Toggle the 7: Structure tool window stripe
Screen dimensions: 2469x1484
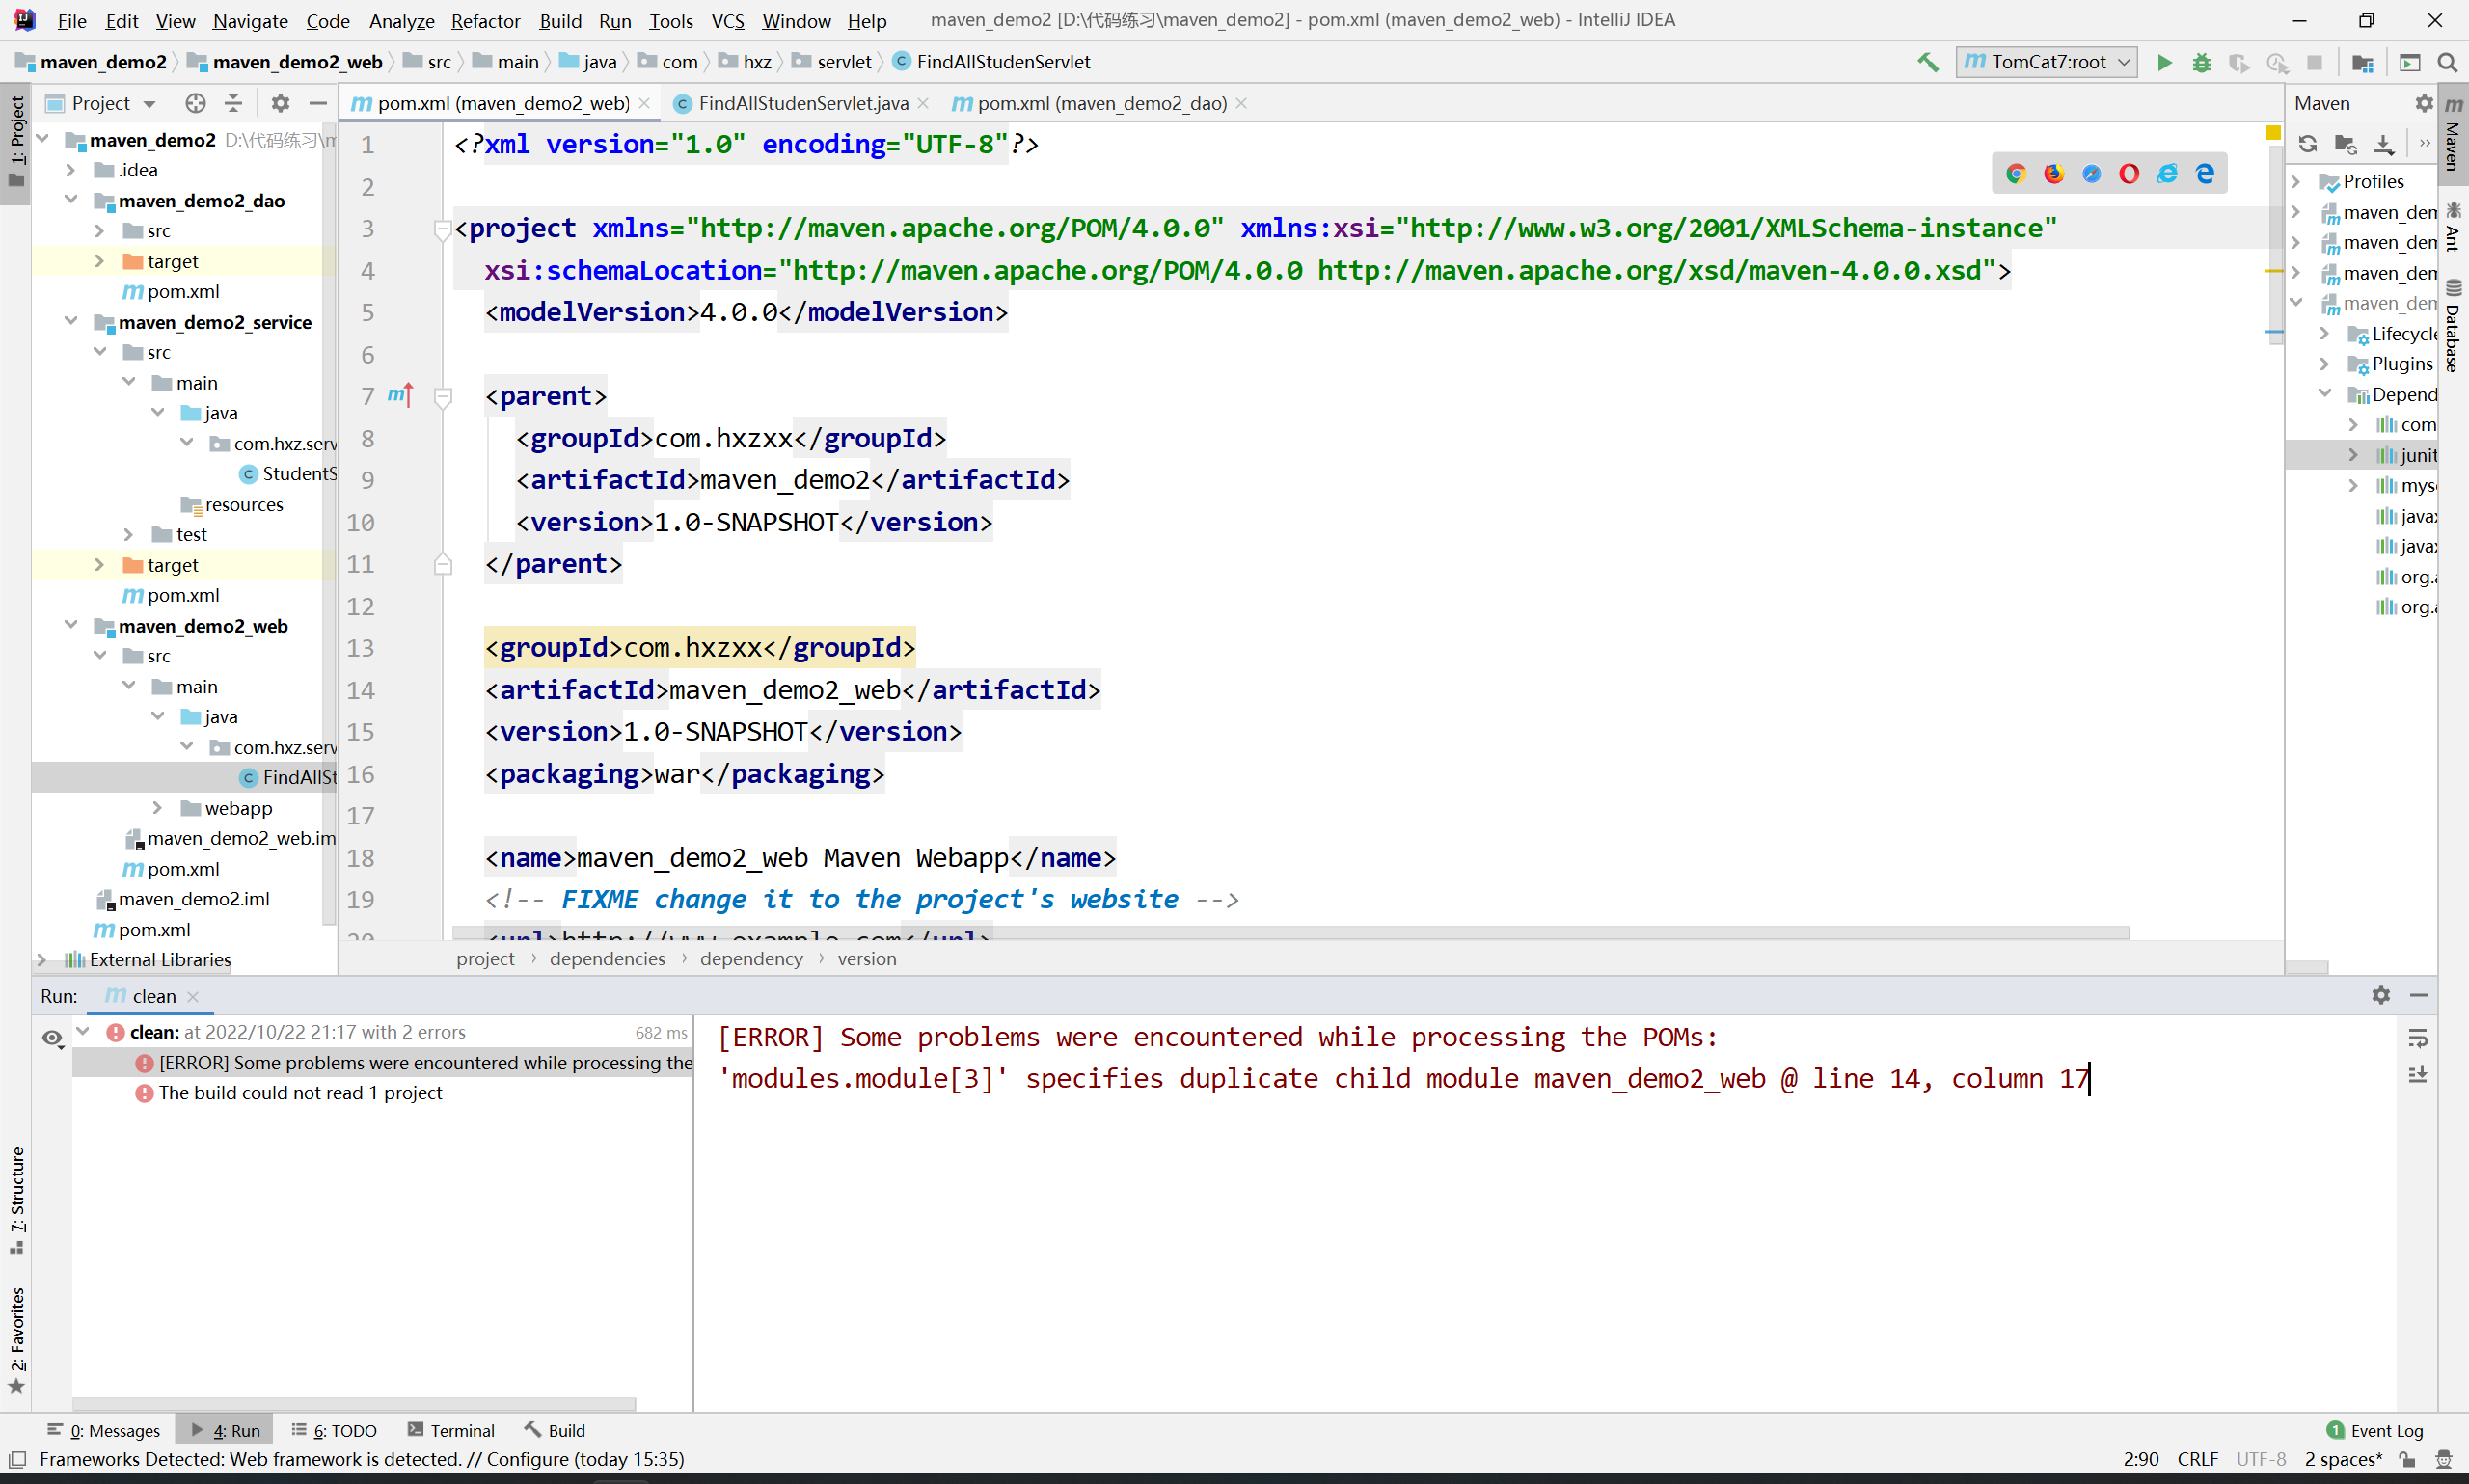(x=16, y=1200)
